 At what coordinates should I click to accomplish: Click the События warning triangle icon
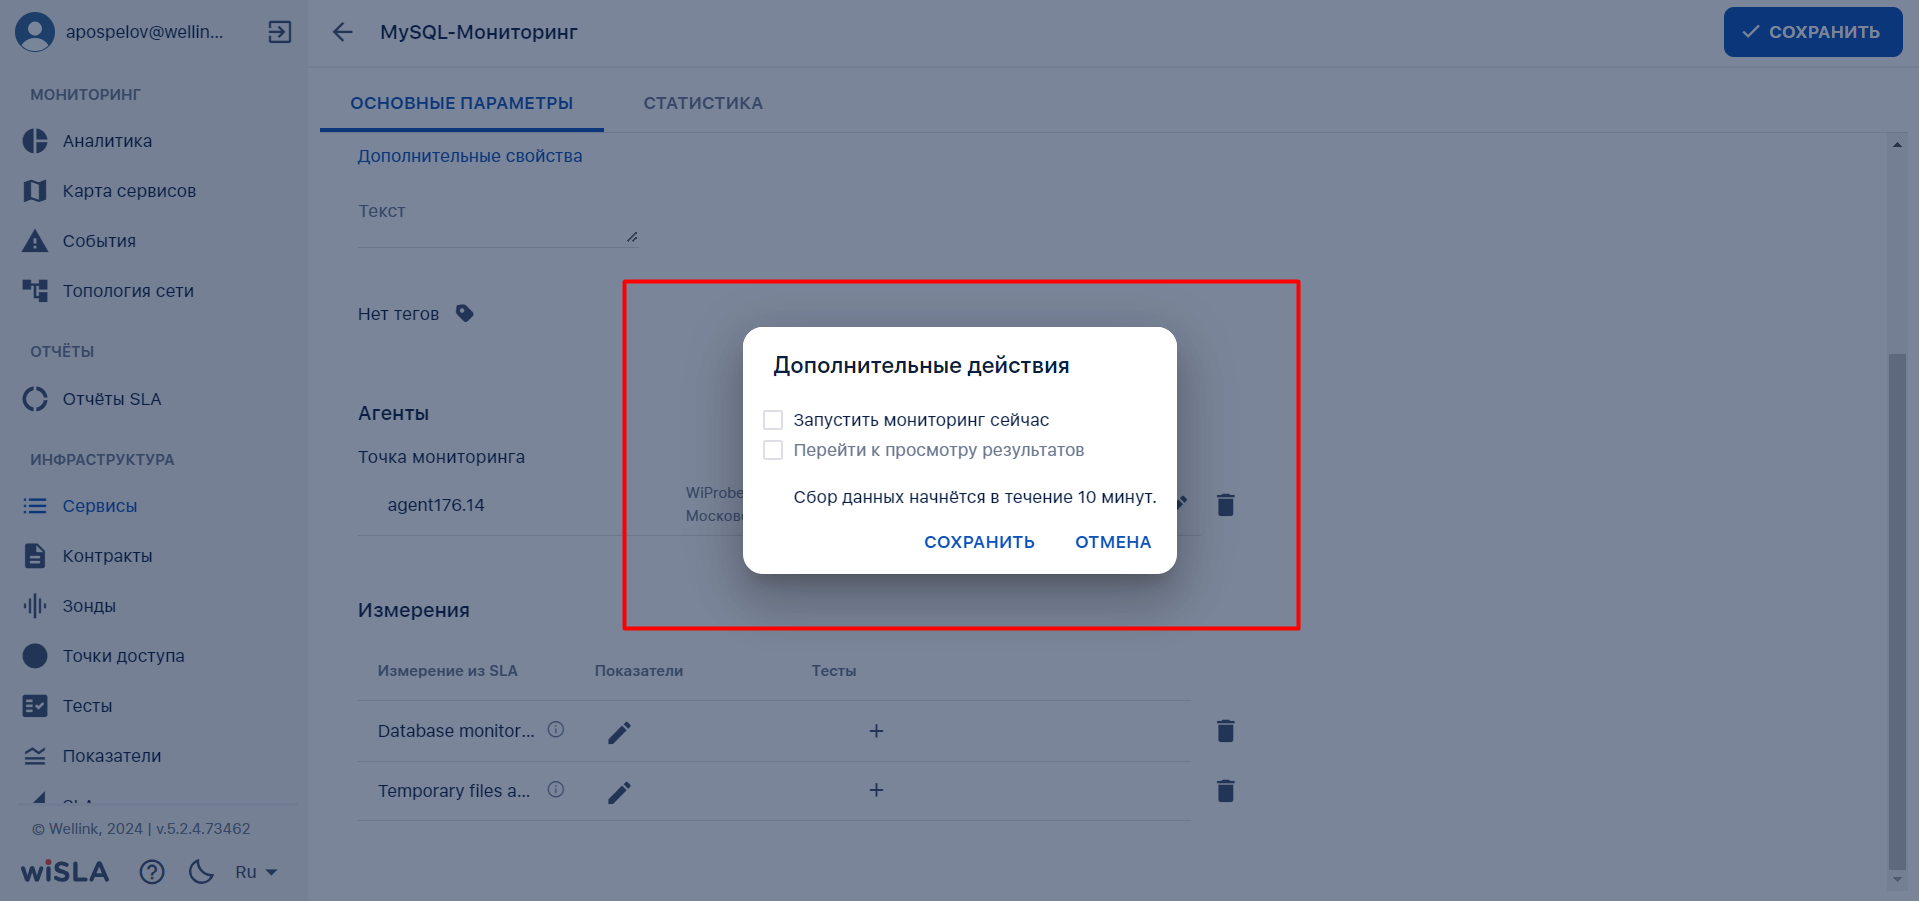point(35,241)
